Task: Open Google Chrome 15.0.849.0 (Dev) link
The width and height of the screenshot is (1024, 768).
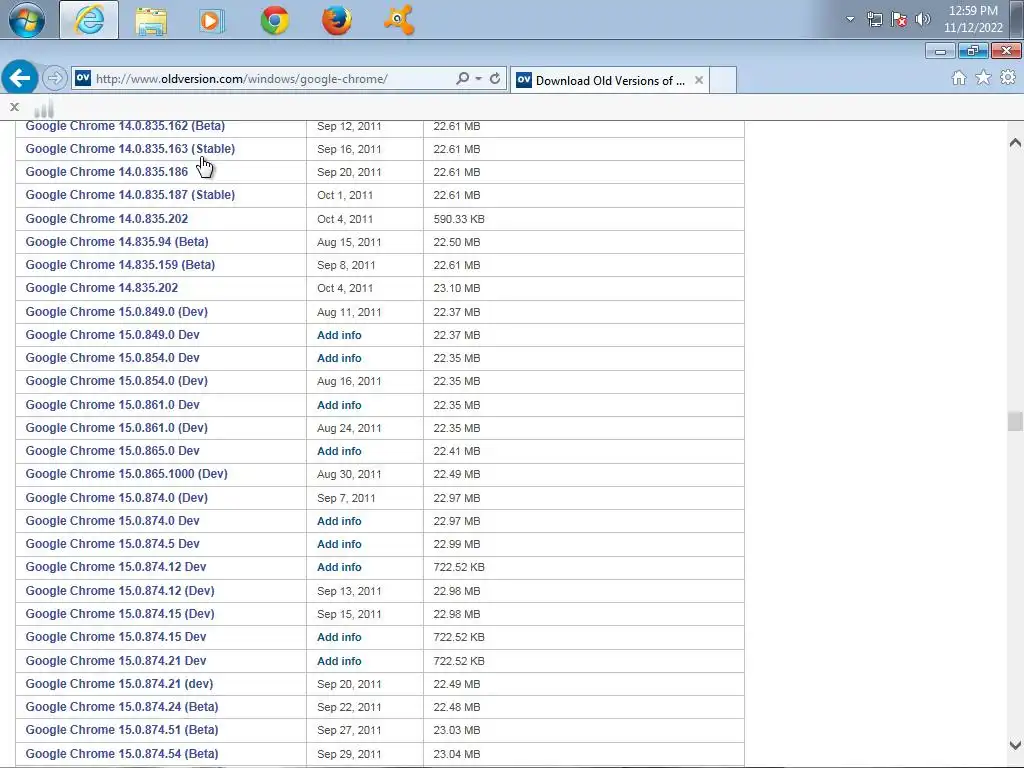Action: (x=116, y=312)
